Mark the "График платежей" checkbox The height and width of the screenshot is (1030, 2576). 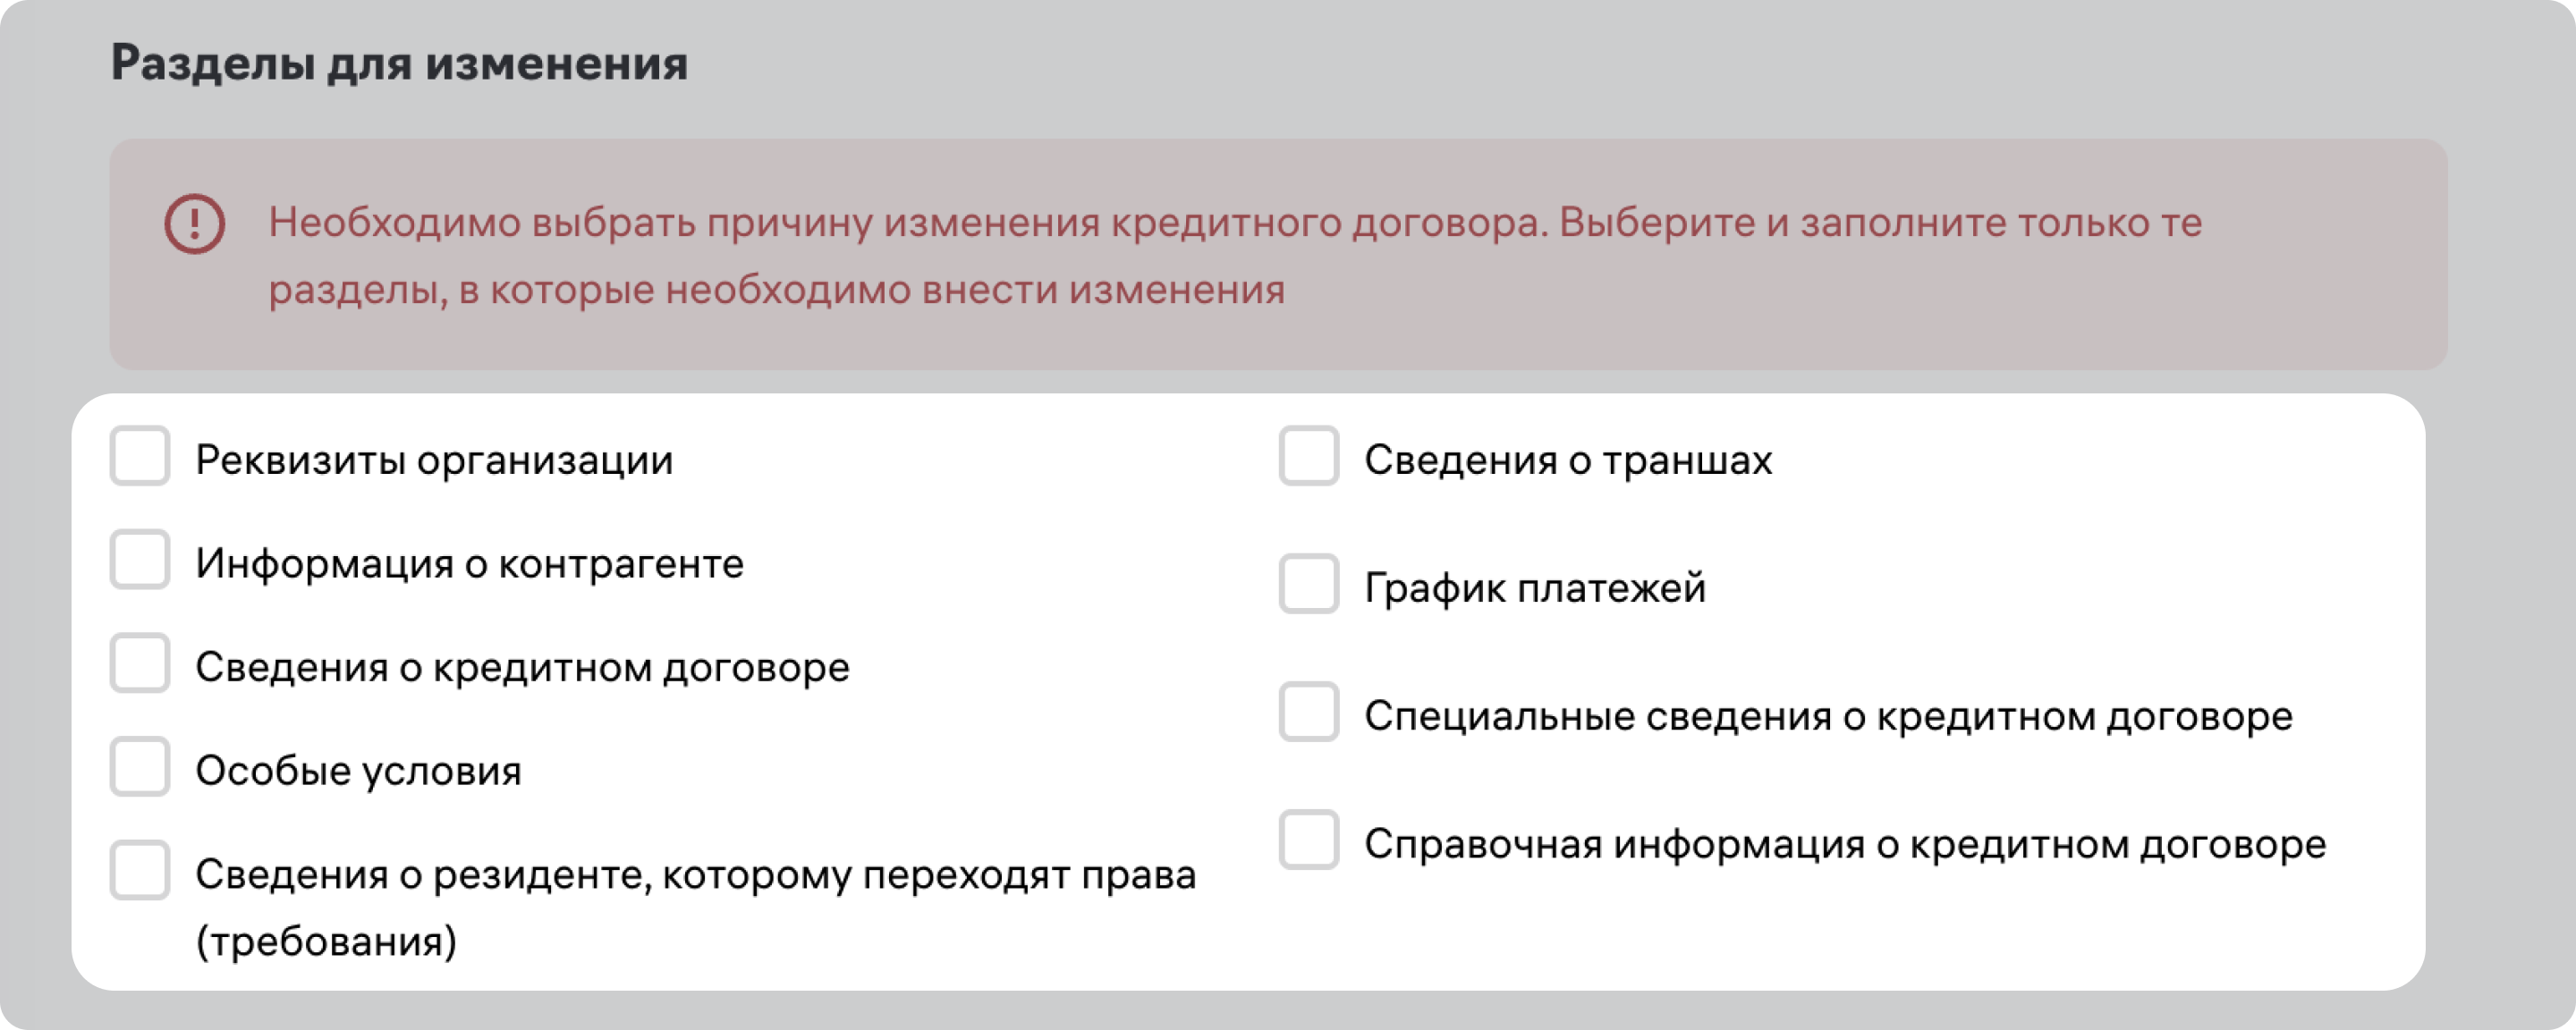(1308, 584)
